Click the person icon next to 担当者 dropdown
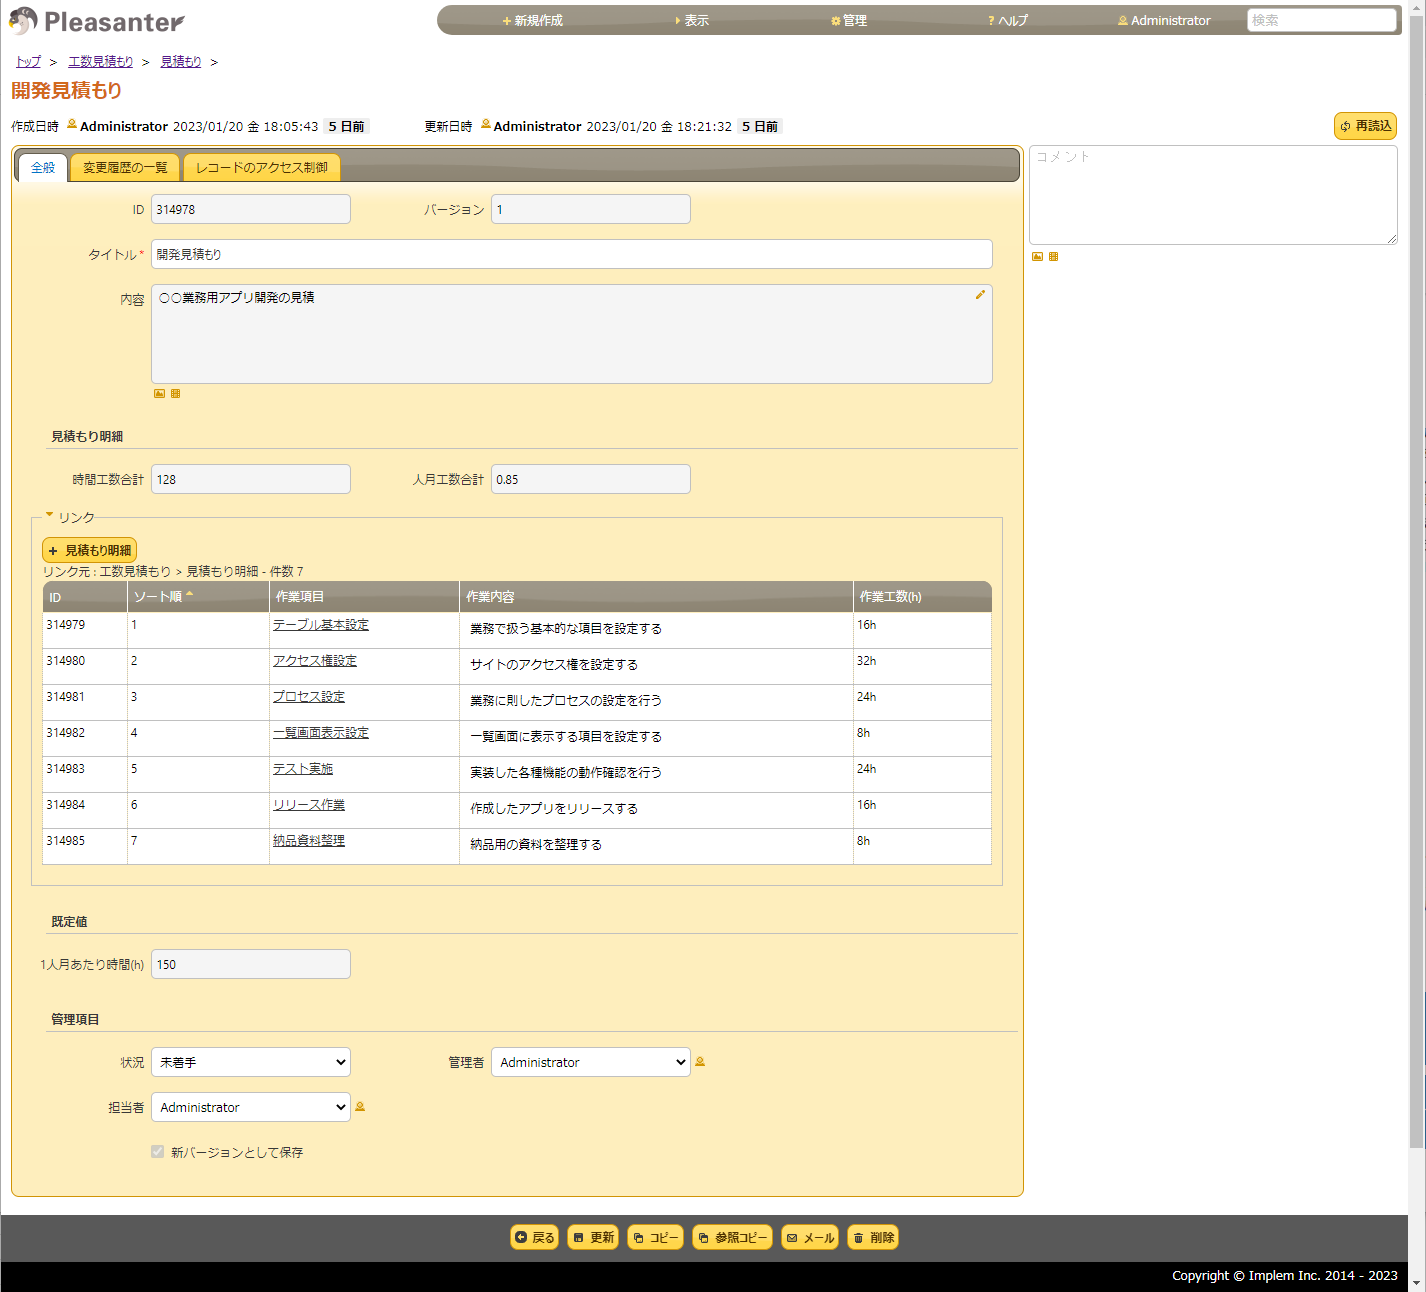The width and height of the screenshot is (1426, 1292). coord(360,1107)
